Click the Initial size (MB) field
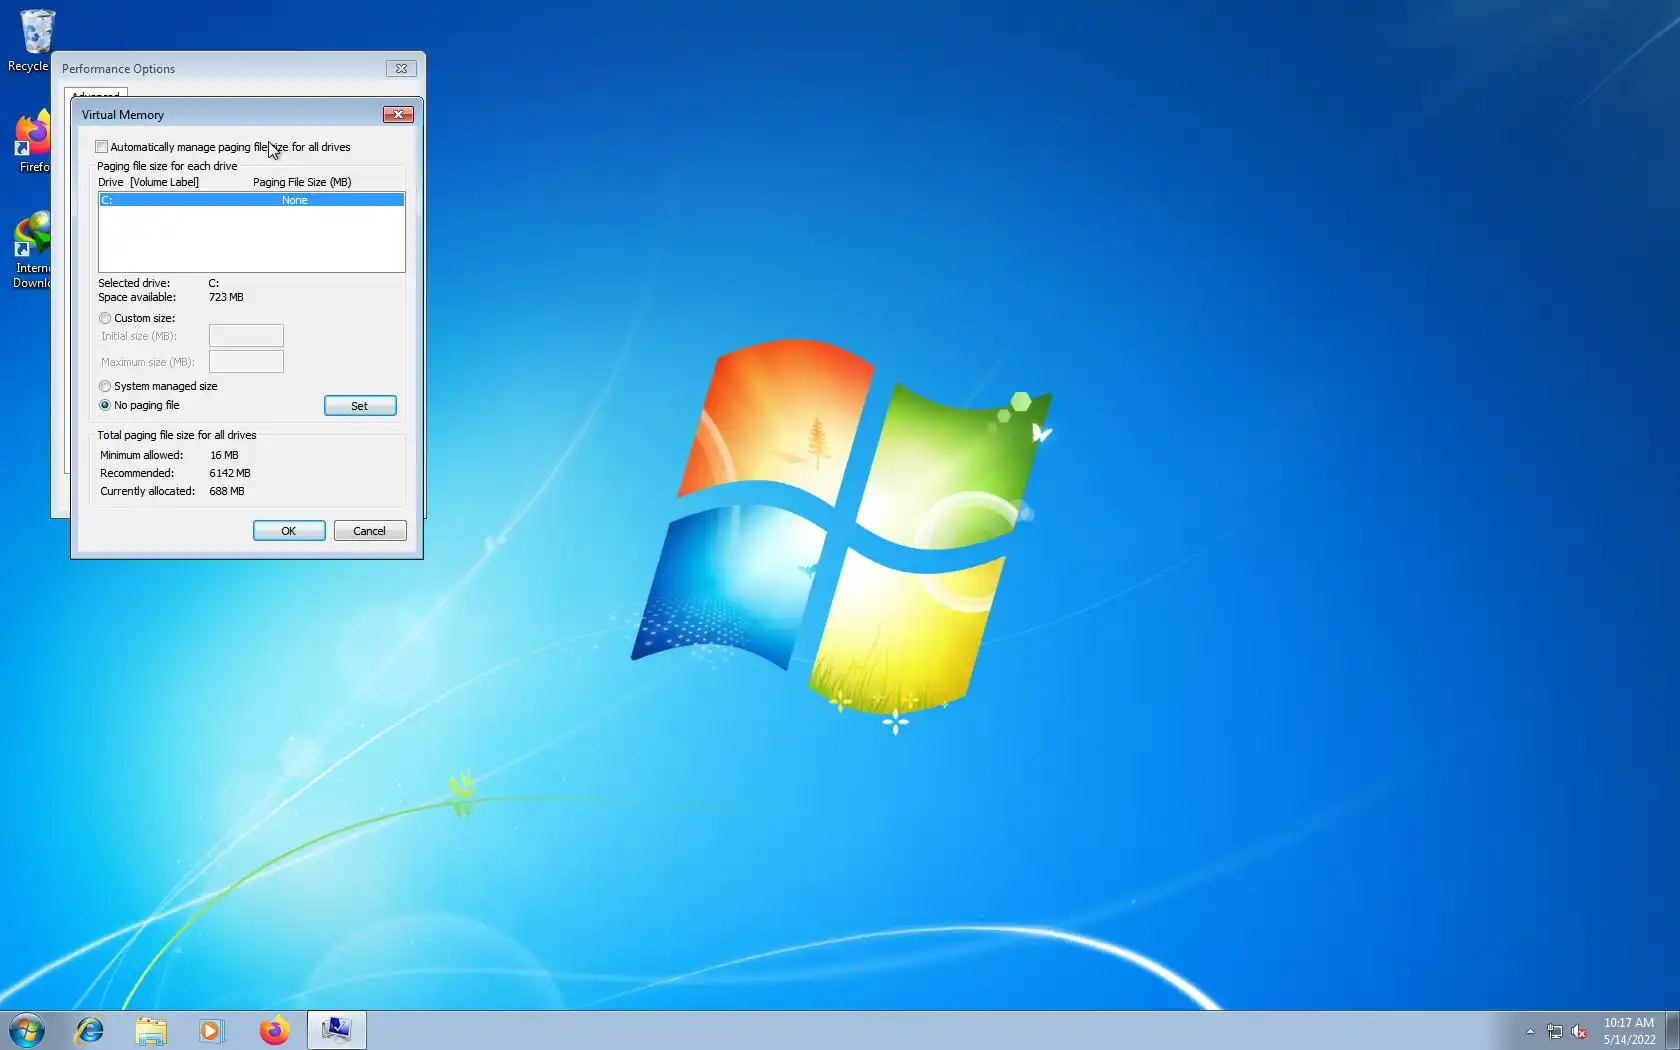The height and width of the screenshot is (1050, 1680). (246, 336)
